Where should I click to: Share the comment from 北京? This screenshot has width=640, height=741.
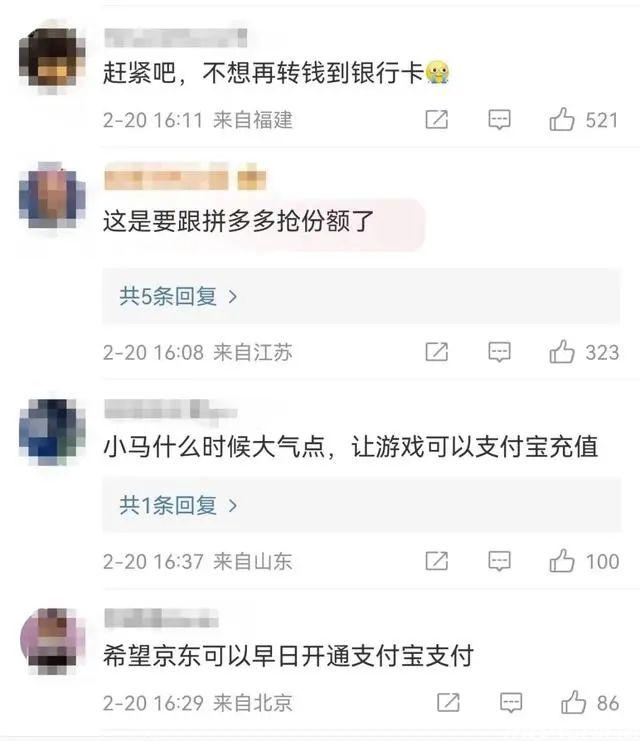point(448,703)
